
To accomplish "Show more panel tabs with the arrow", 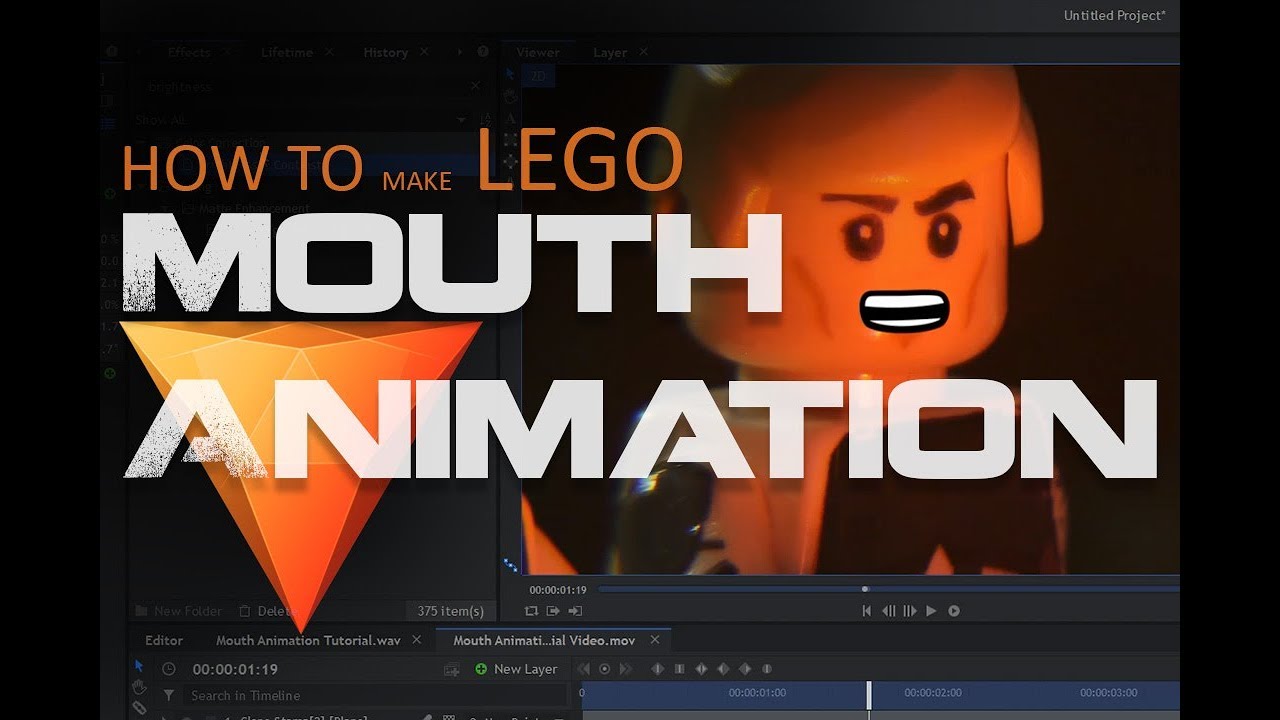I will 460,52.
